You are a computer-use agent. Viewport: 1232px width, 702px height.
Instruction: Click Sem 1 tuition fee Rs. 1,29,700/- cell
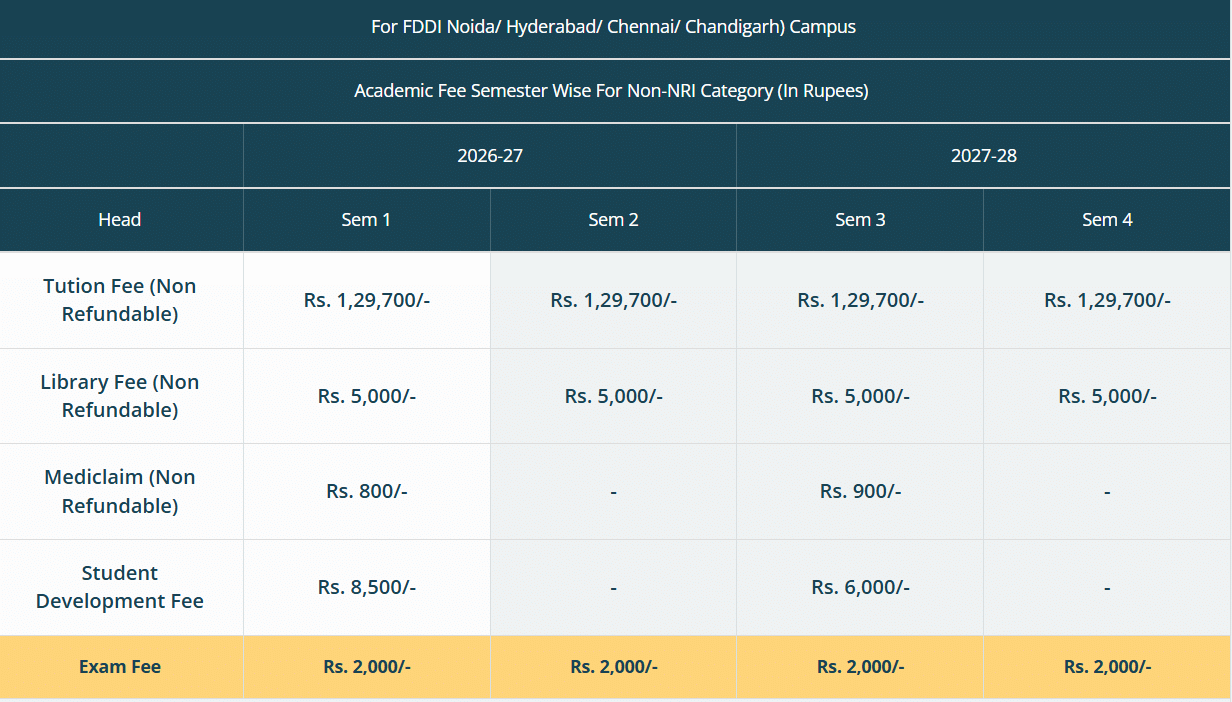coord(367,300)
